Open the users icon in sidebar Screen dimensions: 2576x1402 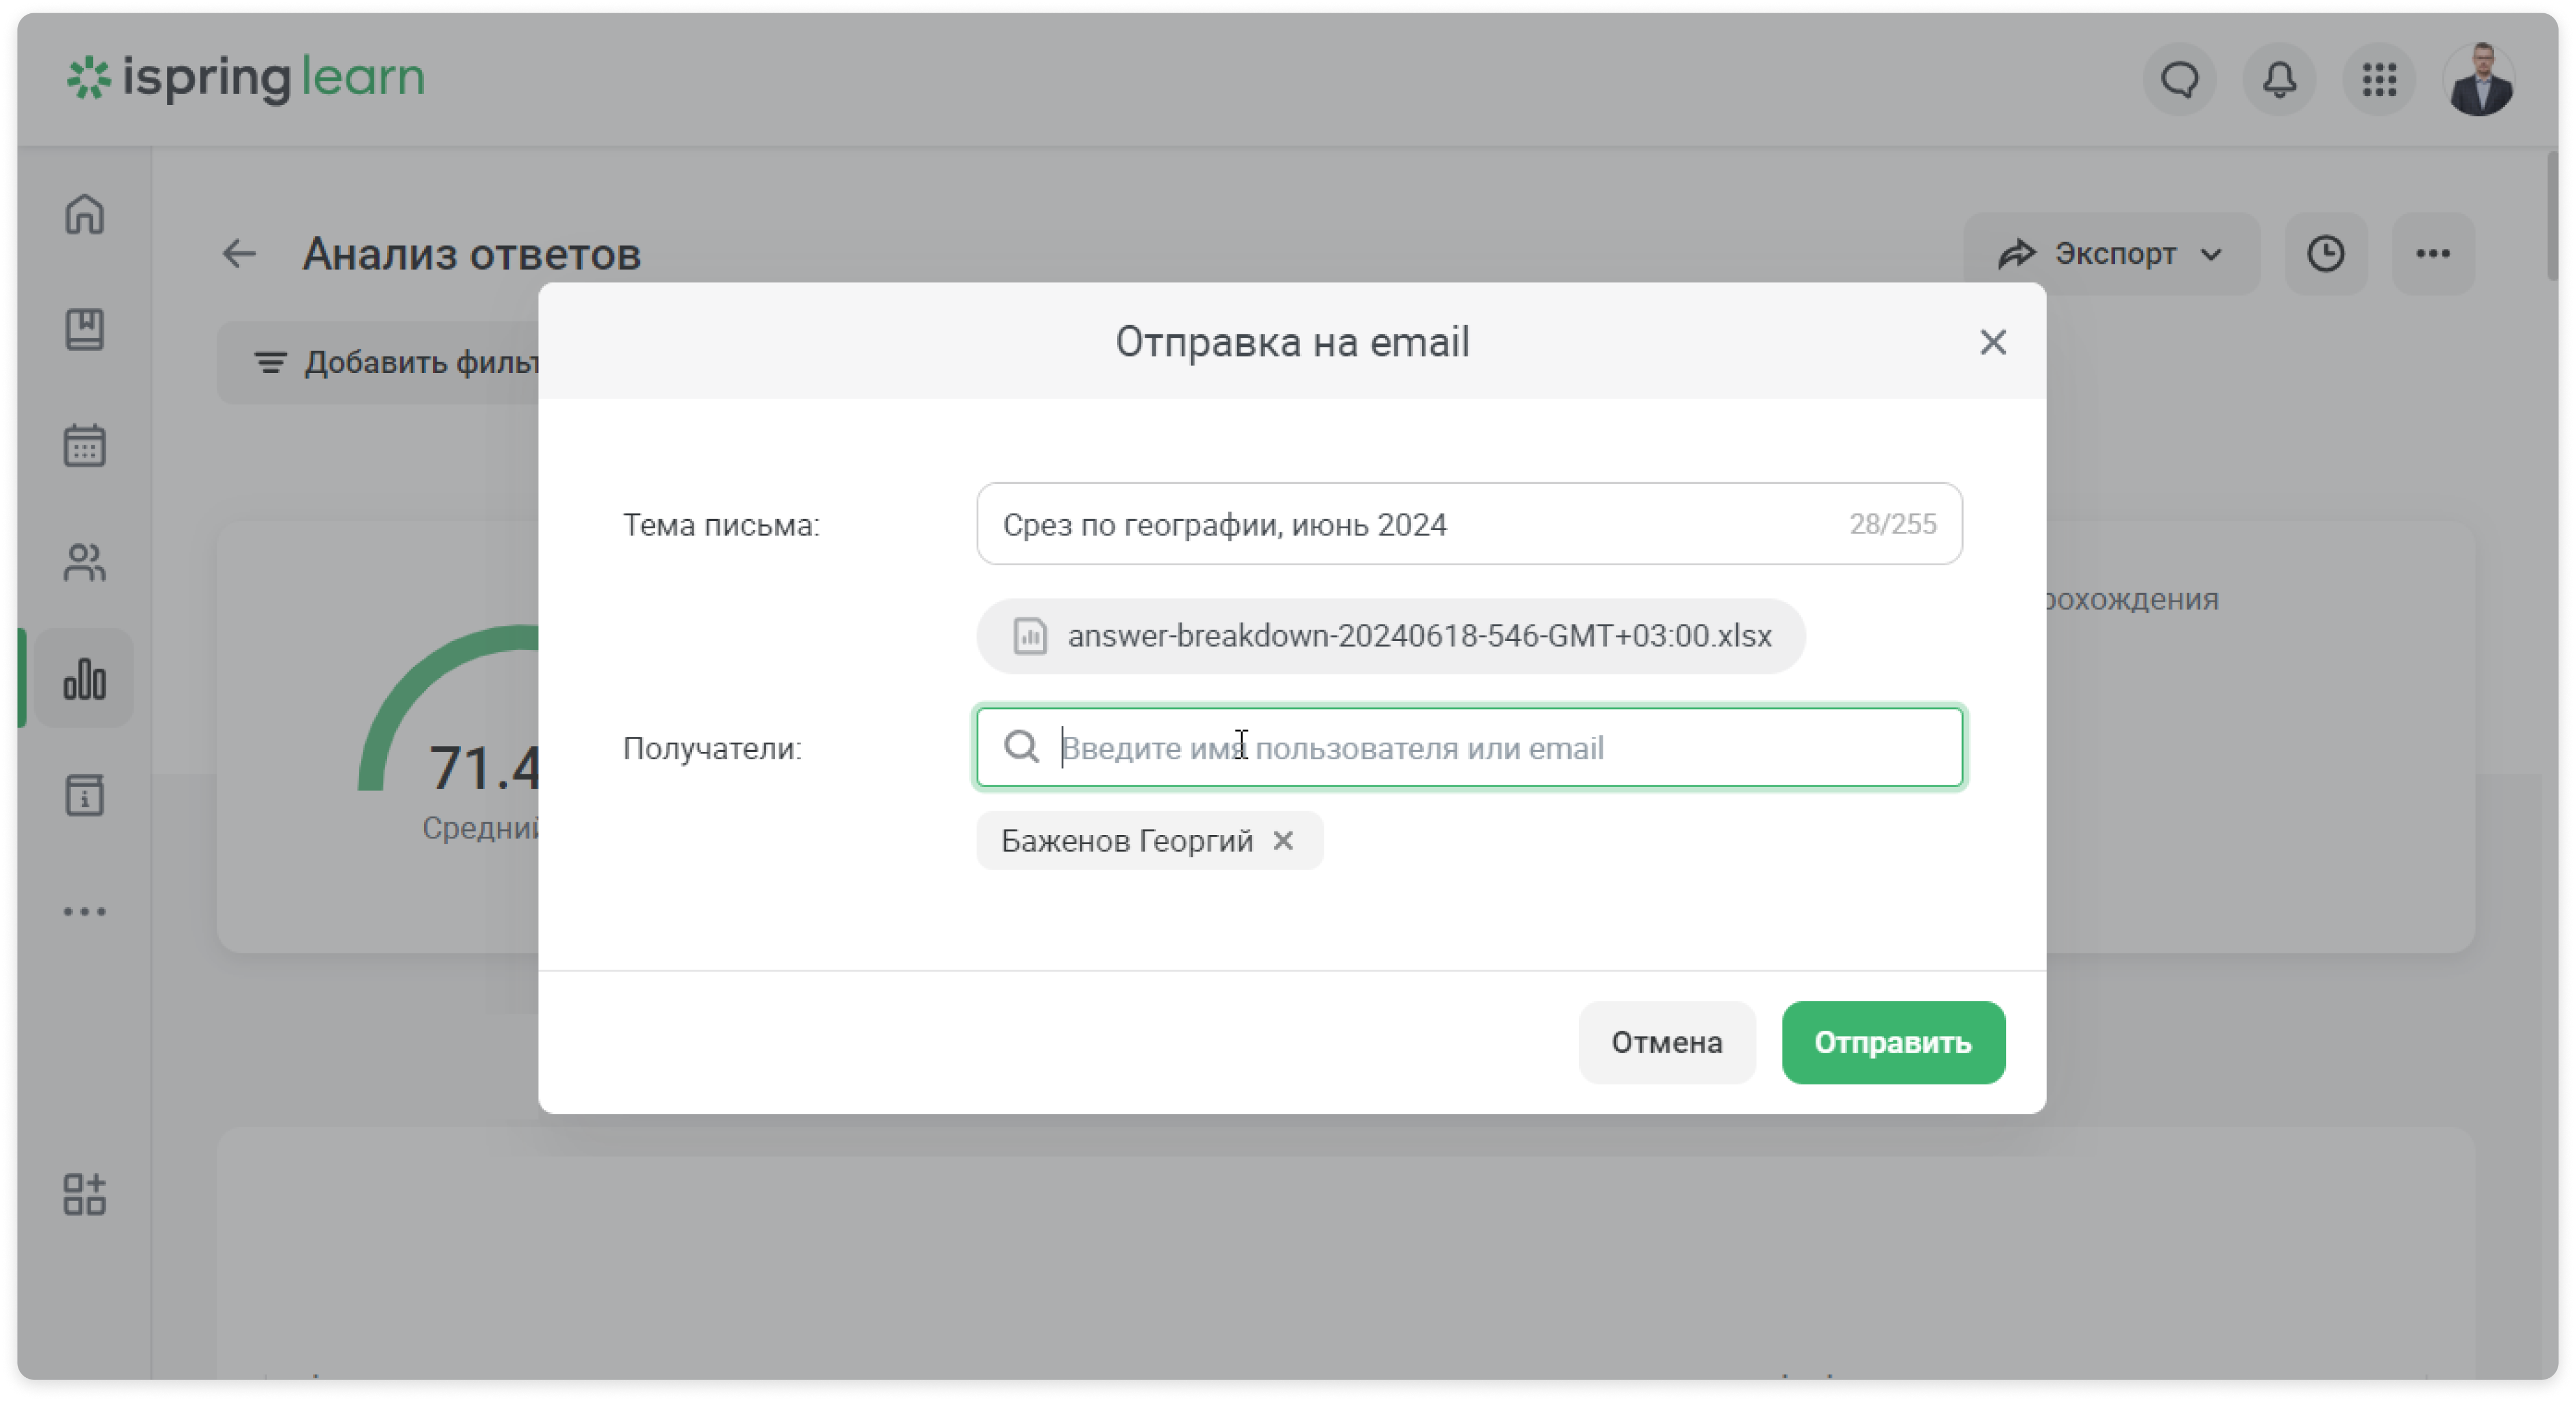(85, 562)
